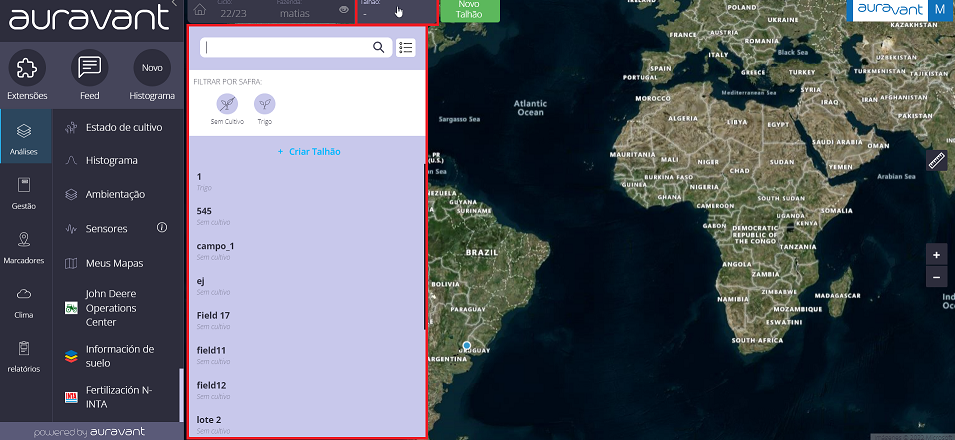Screen dimensions: 955x440
Task: Select talhão field11
Action: pos(306,355)
